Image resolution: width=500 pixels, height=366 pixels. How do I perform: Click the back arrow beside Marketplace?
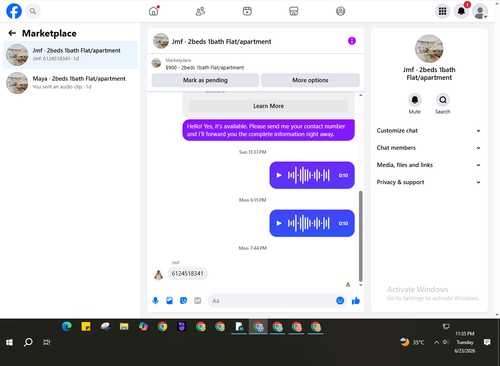click(x=12, y=33)
